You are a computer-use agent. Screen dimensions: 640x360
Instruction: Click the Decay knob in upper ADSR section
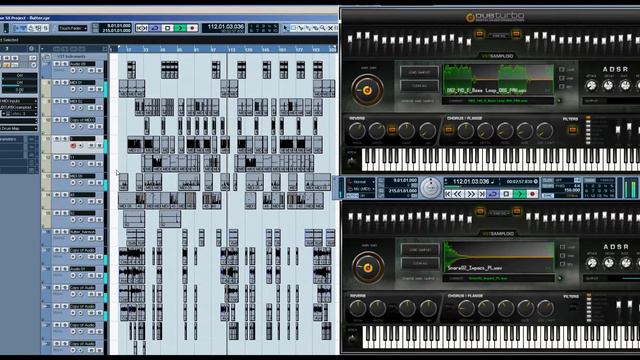608,86
